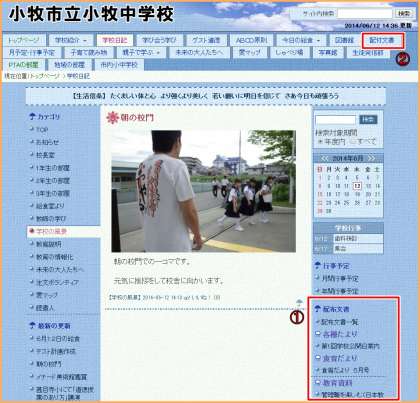
Task: Open 未来の大人たちへ in category list
Action: tap(60, 269)
